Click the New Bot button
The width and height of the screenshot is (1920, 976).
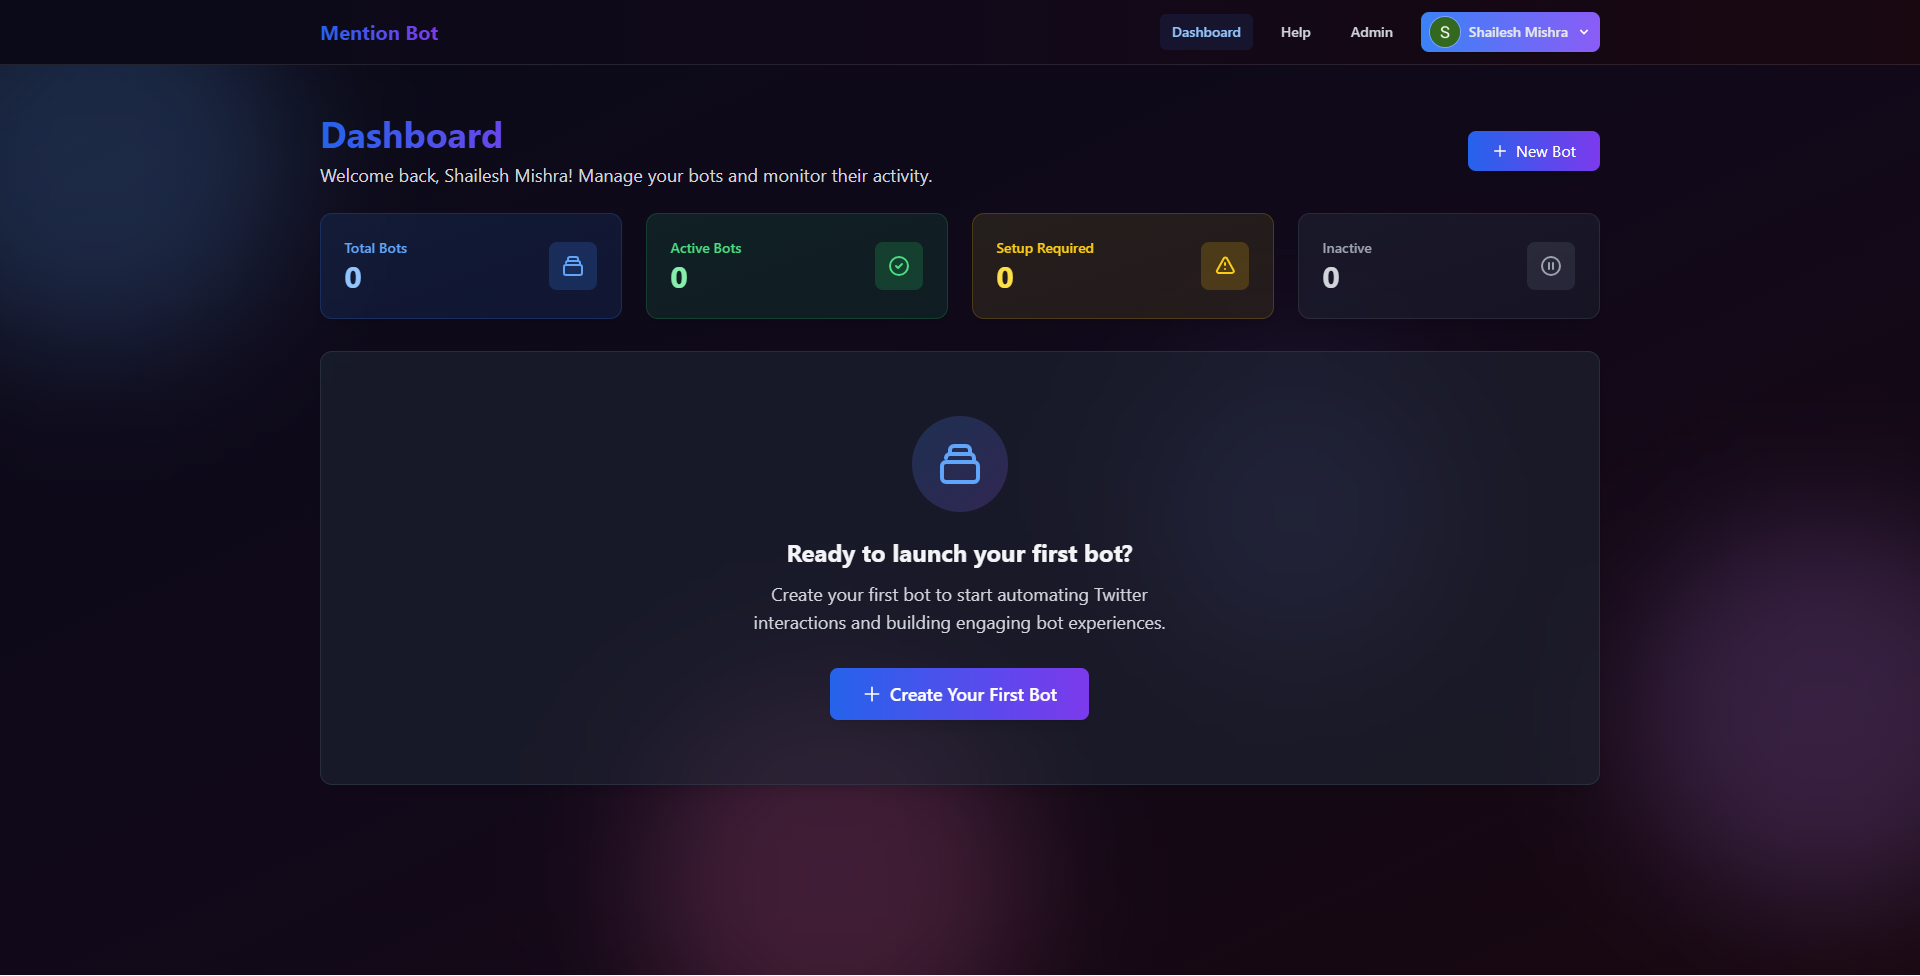coord(1534,151)
